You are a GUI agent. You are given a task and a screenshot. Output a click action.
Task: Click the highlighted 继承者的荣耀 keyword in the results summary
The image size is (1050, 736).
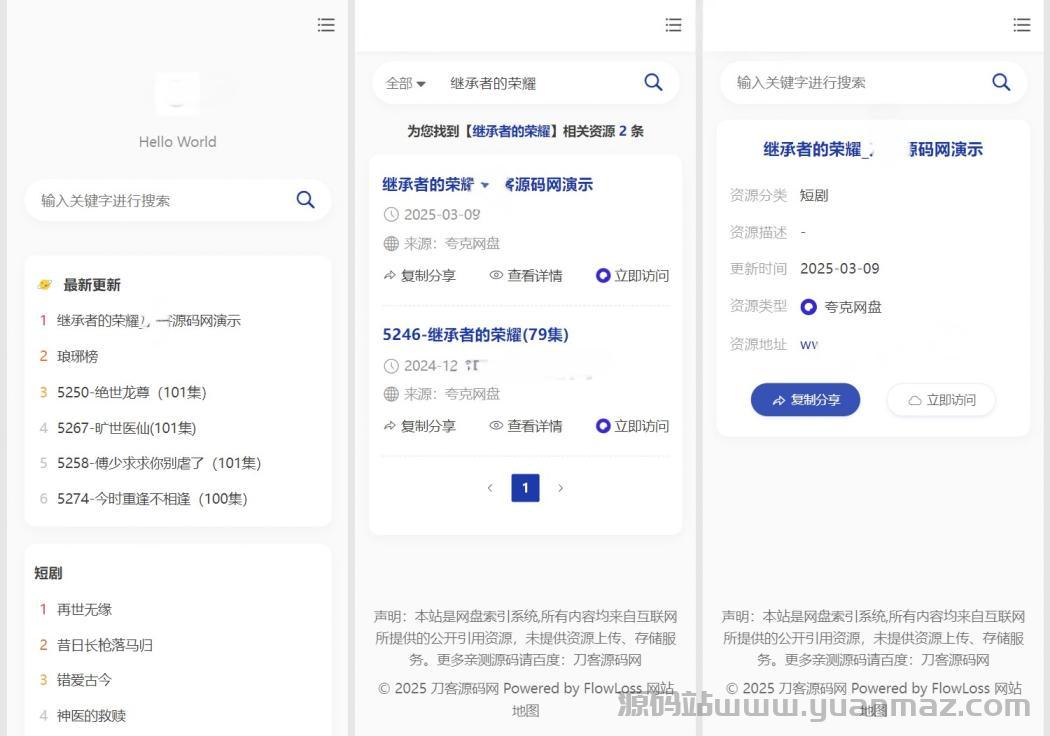pos(512,131)
